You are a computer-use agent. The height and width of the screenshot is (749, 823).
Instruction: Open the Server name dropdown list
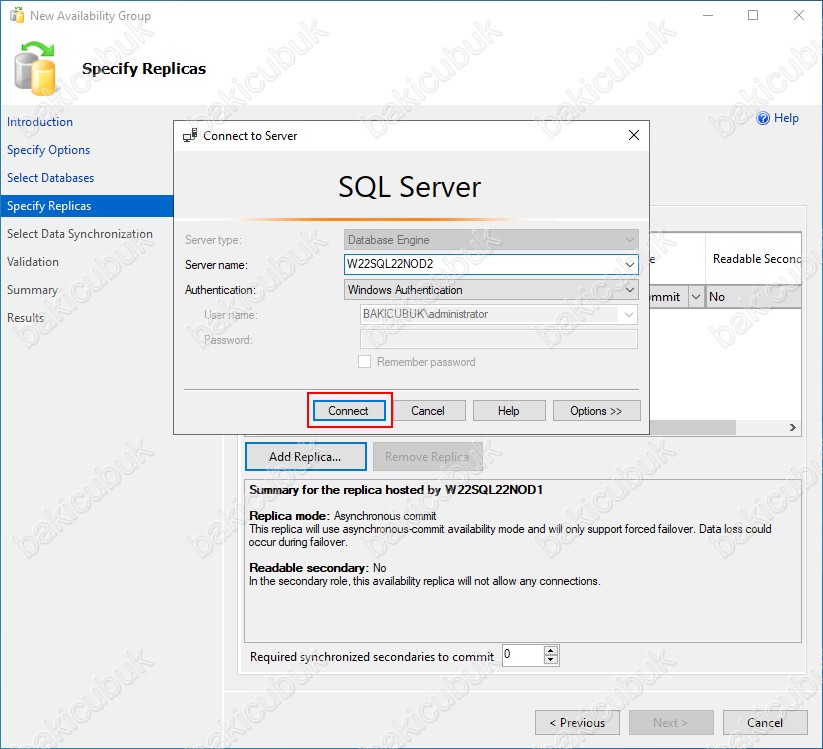629,264
